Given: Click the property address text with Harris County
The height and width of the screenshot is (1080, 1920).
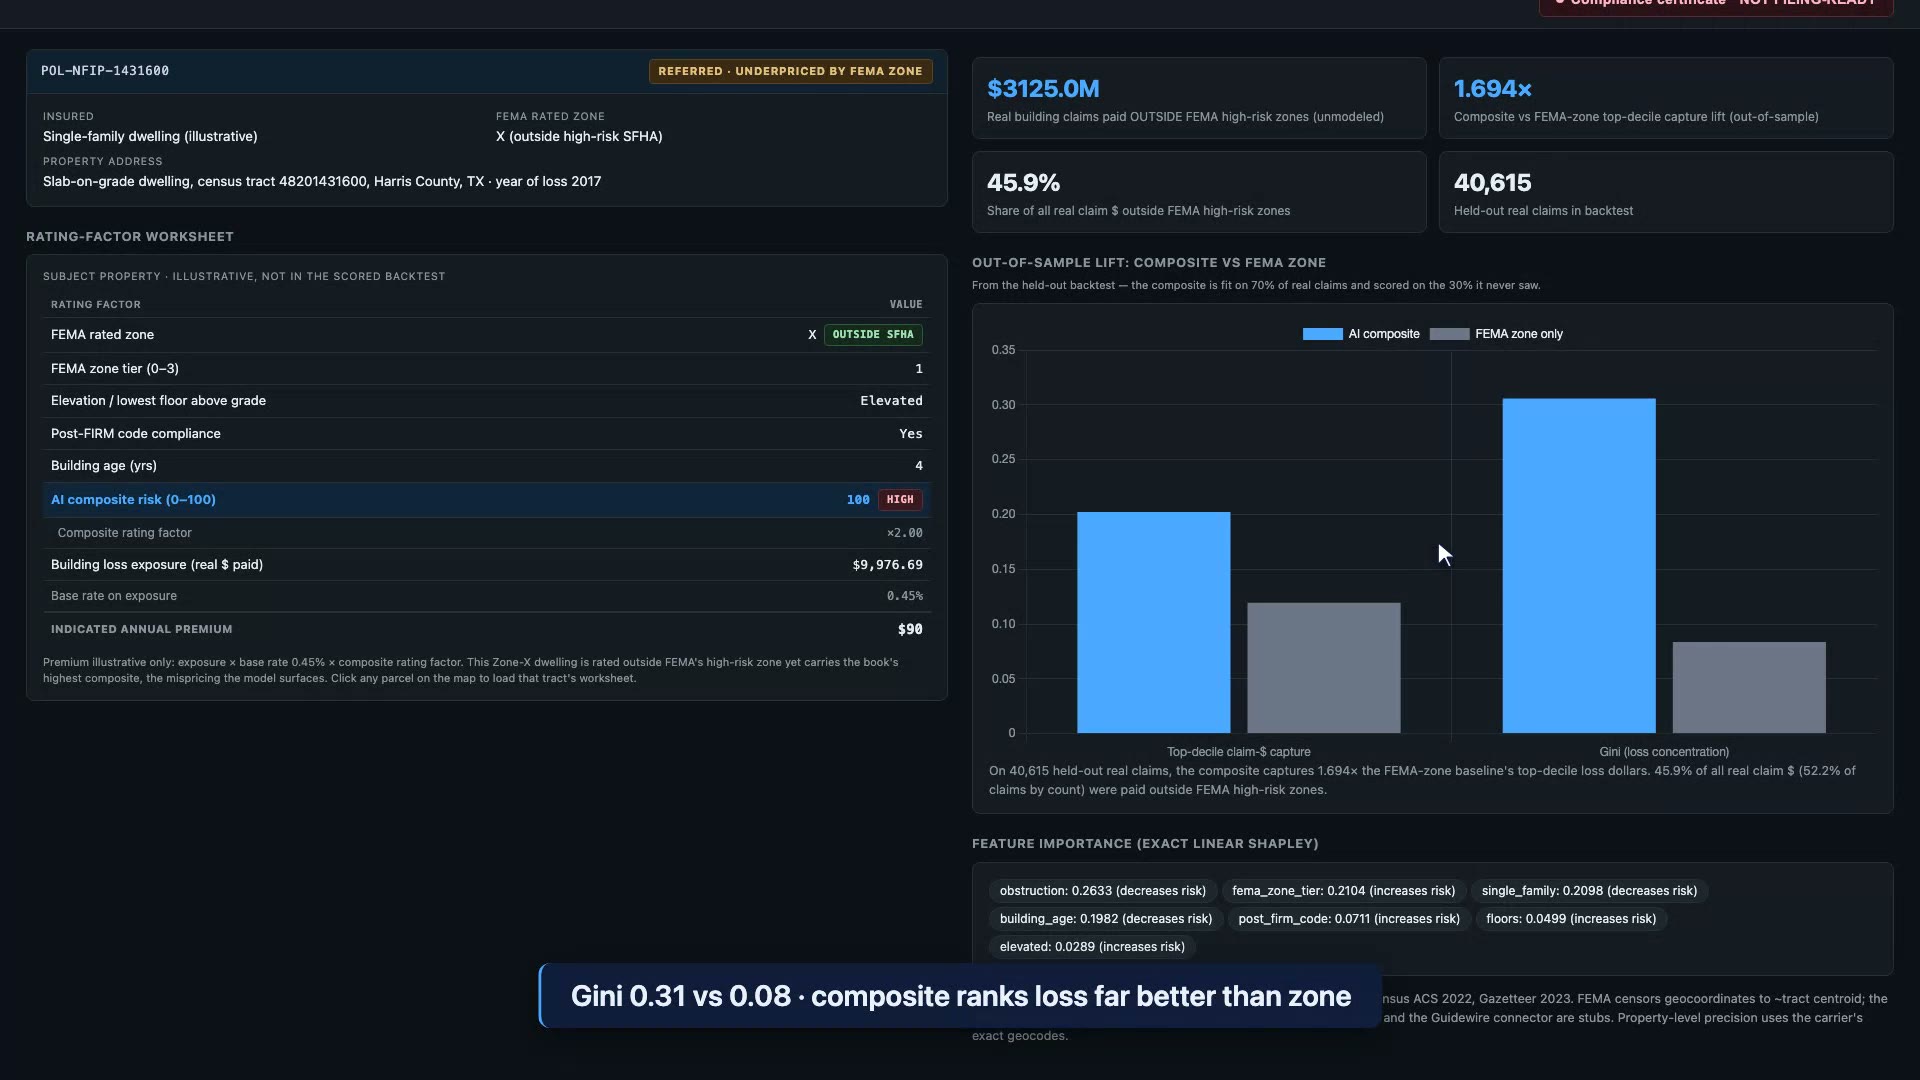Looking at the screenshot, I should 322,182.
